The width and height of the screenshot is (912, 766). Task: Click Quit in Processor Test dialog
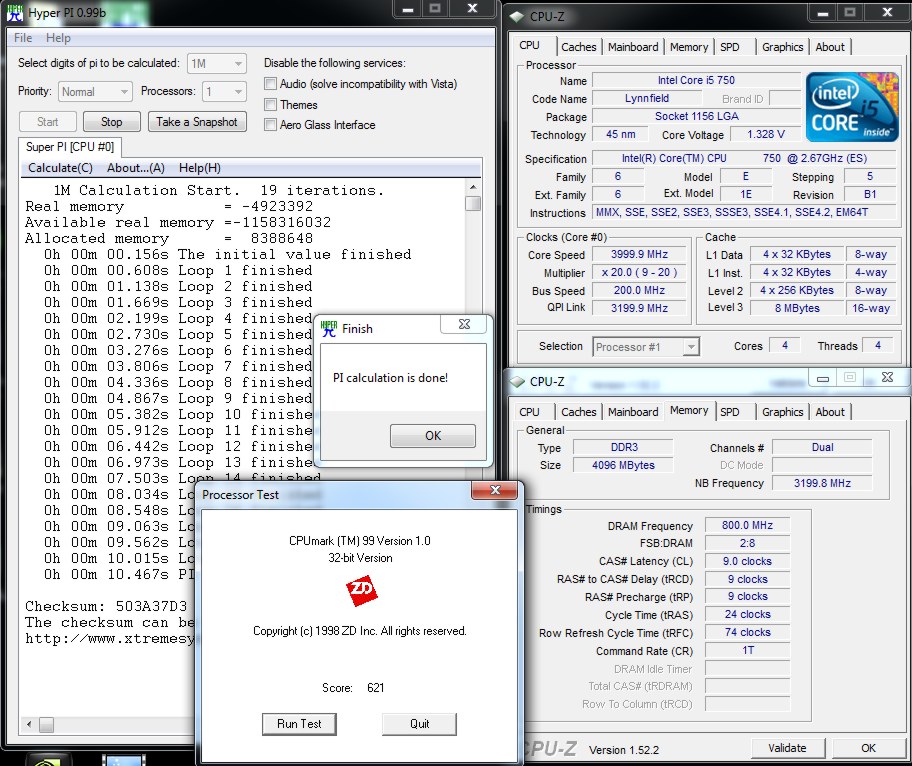click(419, 724)
